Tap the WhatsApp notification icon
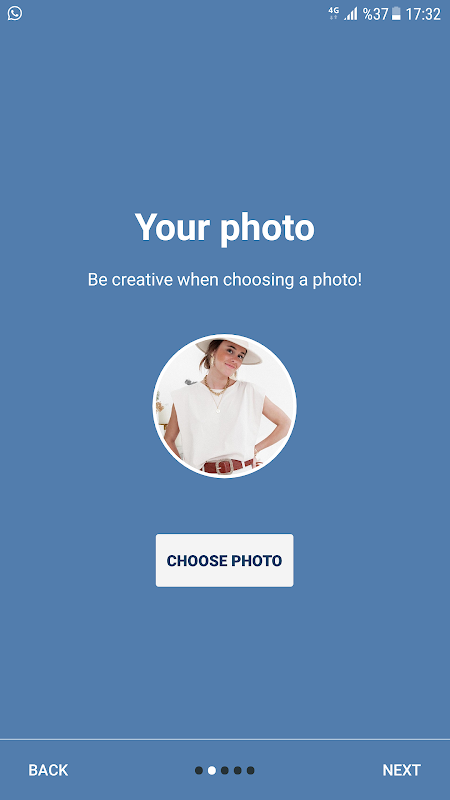The width and height of the screenshot is (450, 800). [15, 13]
